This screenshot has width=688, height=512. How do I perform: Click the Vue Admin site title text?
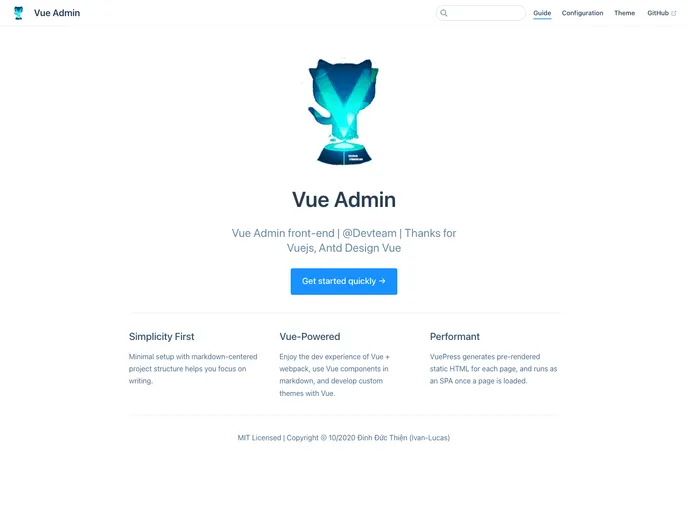pos(57,13)
